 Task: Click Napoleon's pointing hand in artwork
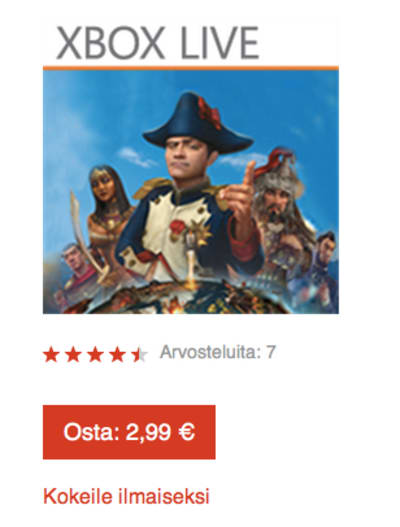coord(239,198)
